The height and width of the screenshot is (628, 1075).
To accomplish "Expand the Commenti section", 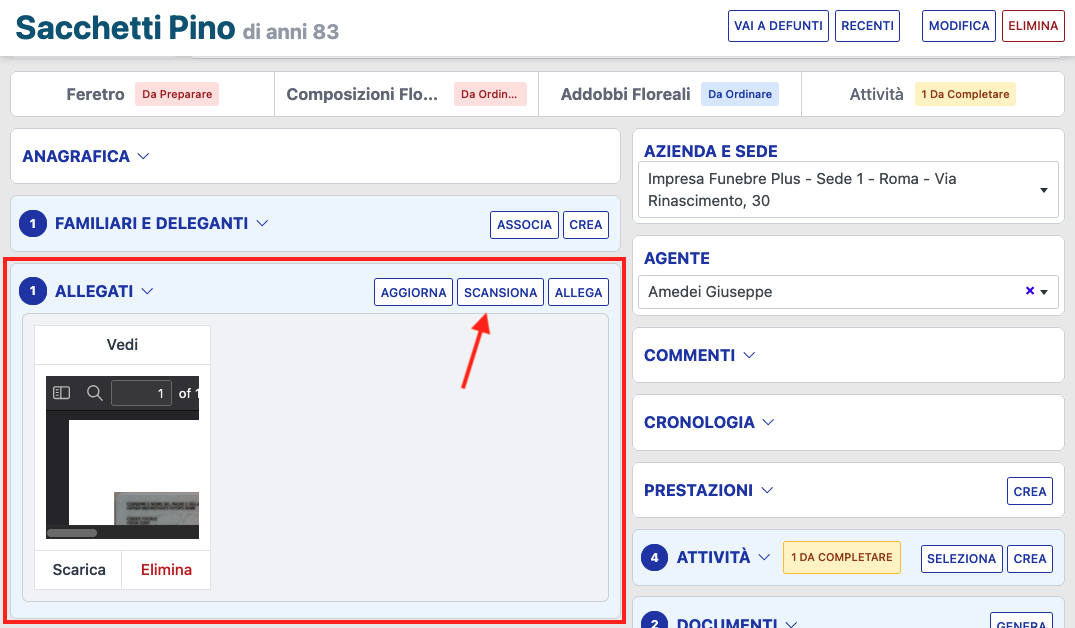I will click(699, 355).
